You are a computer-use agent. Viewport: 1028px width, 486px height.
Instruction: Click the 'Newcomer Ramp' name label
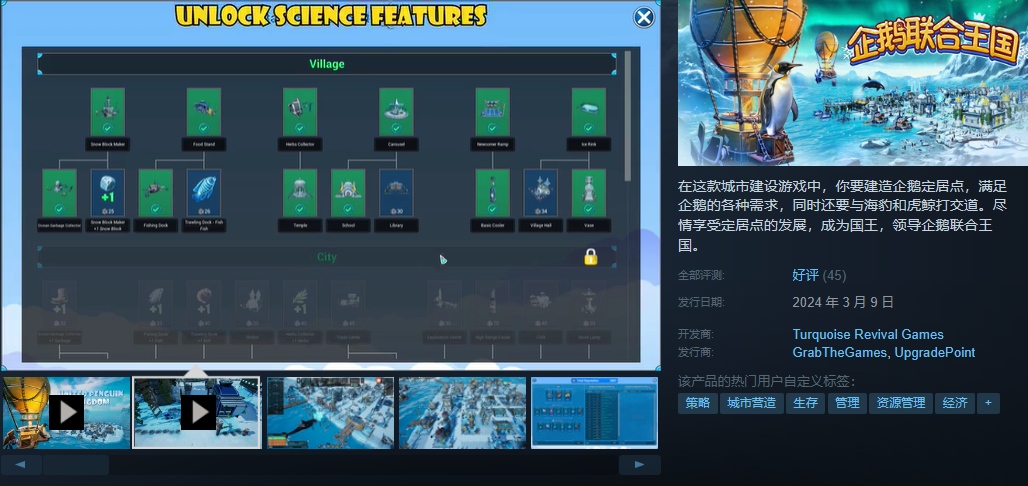(492, 144)
